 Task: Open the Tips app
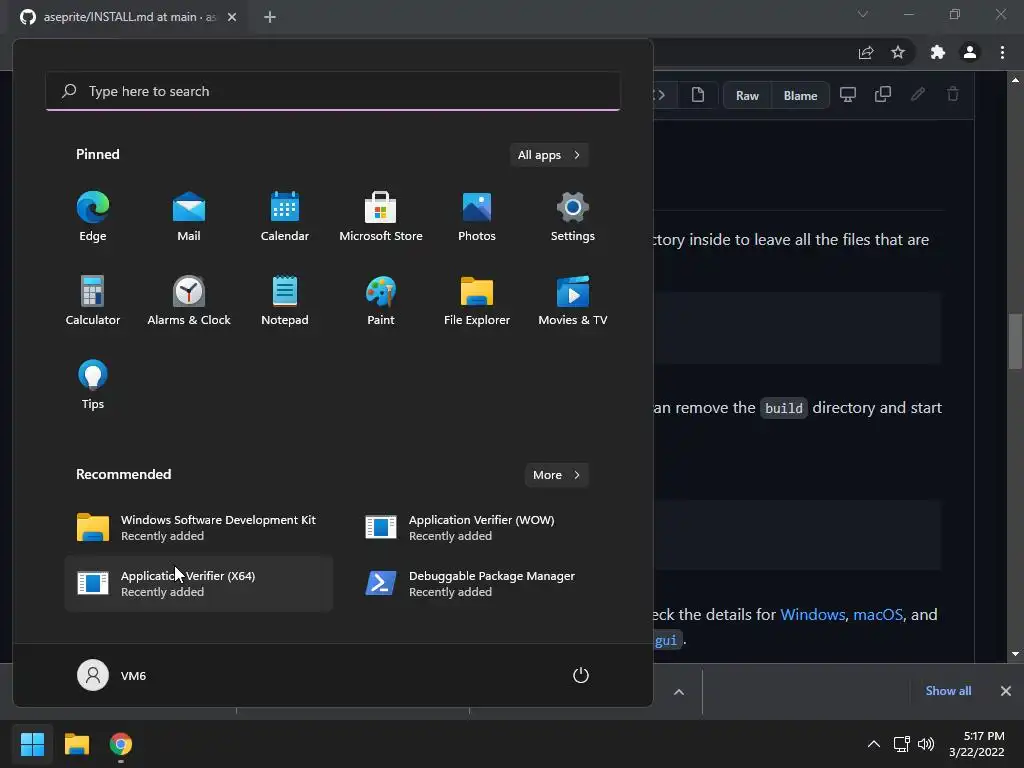[x=93, y=385]
